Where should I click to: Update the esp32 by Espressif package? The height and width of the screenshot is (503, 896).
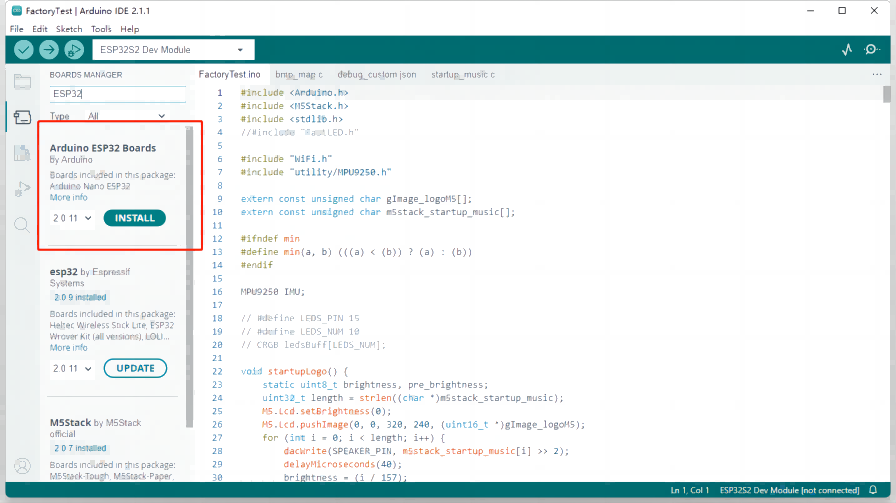135,368
